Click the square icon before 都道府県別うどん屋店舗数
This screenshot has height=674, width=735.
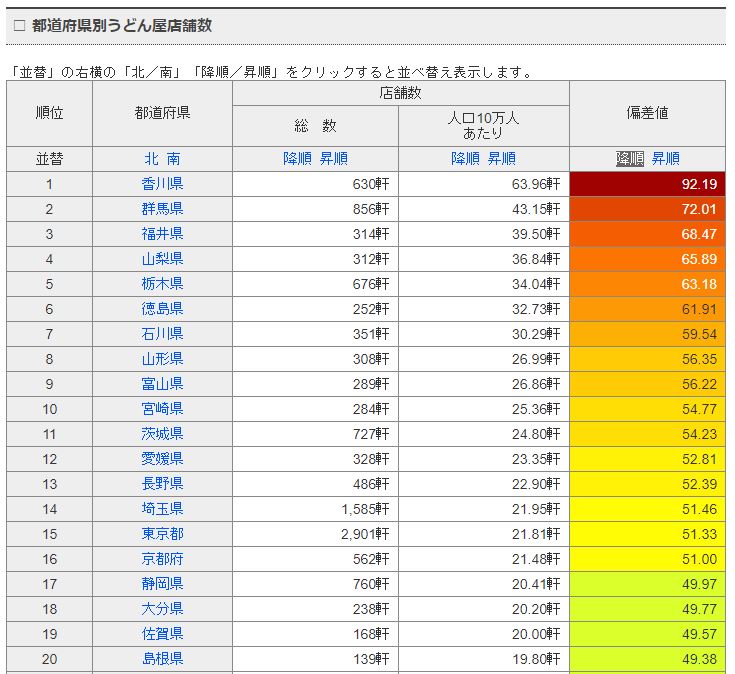coord(19,25)
